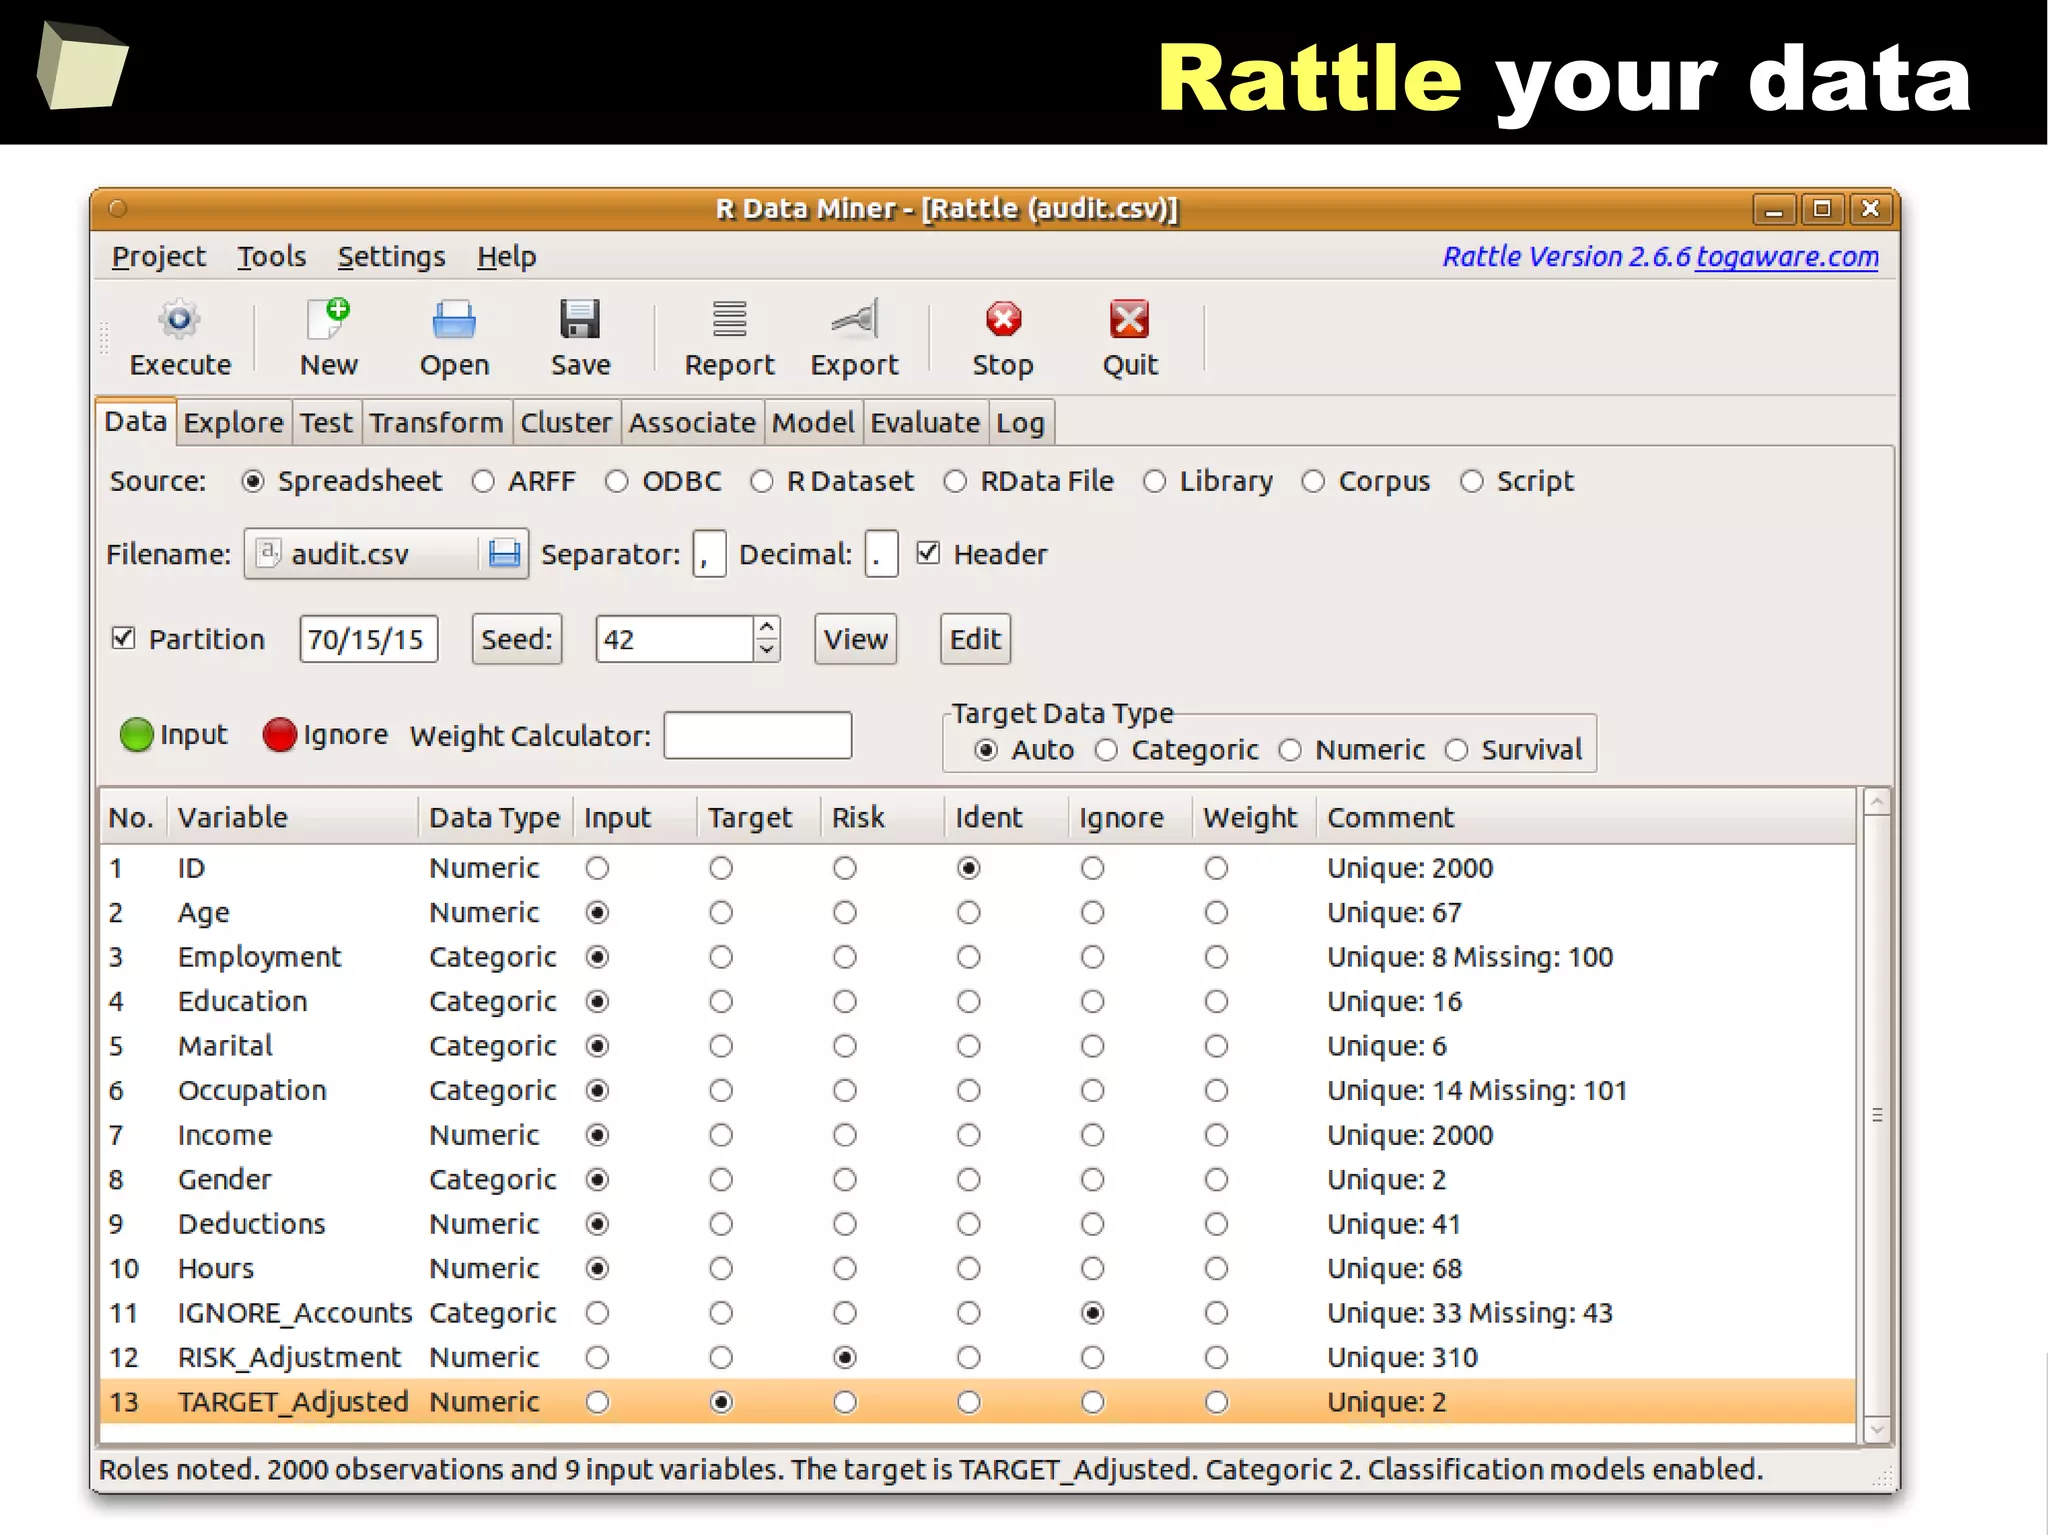Set Target Data Type to Numeric
This screenshot has height=1535, width=2048.
[x=1290, y=750]
